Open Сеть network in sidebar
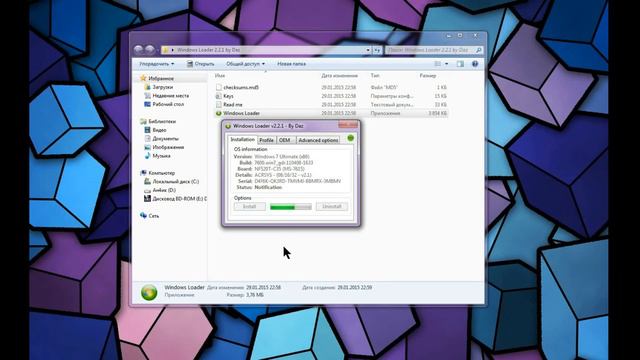 [x=153, y=216]
